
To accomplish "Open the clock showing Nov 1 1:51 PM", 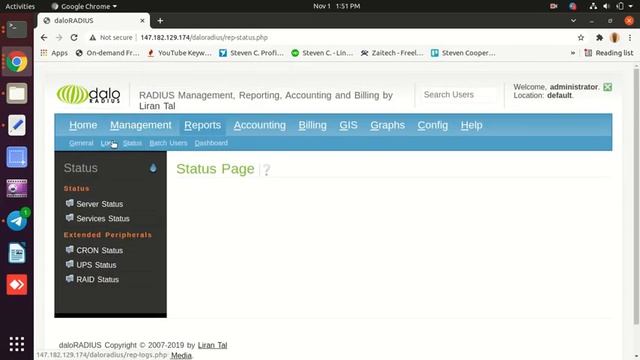I will click(x=336, y=6).
